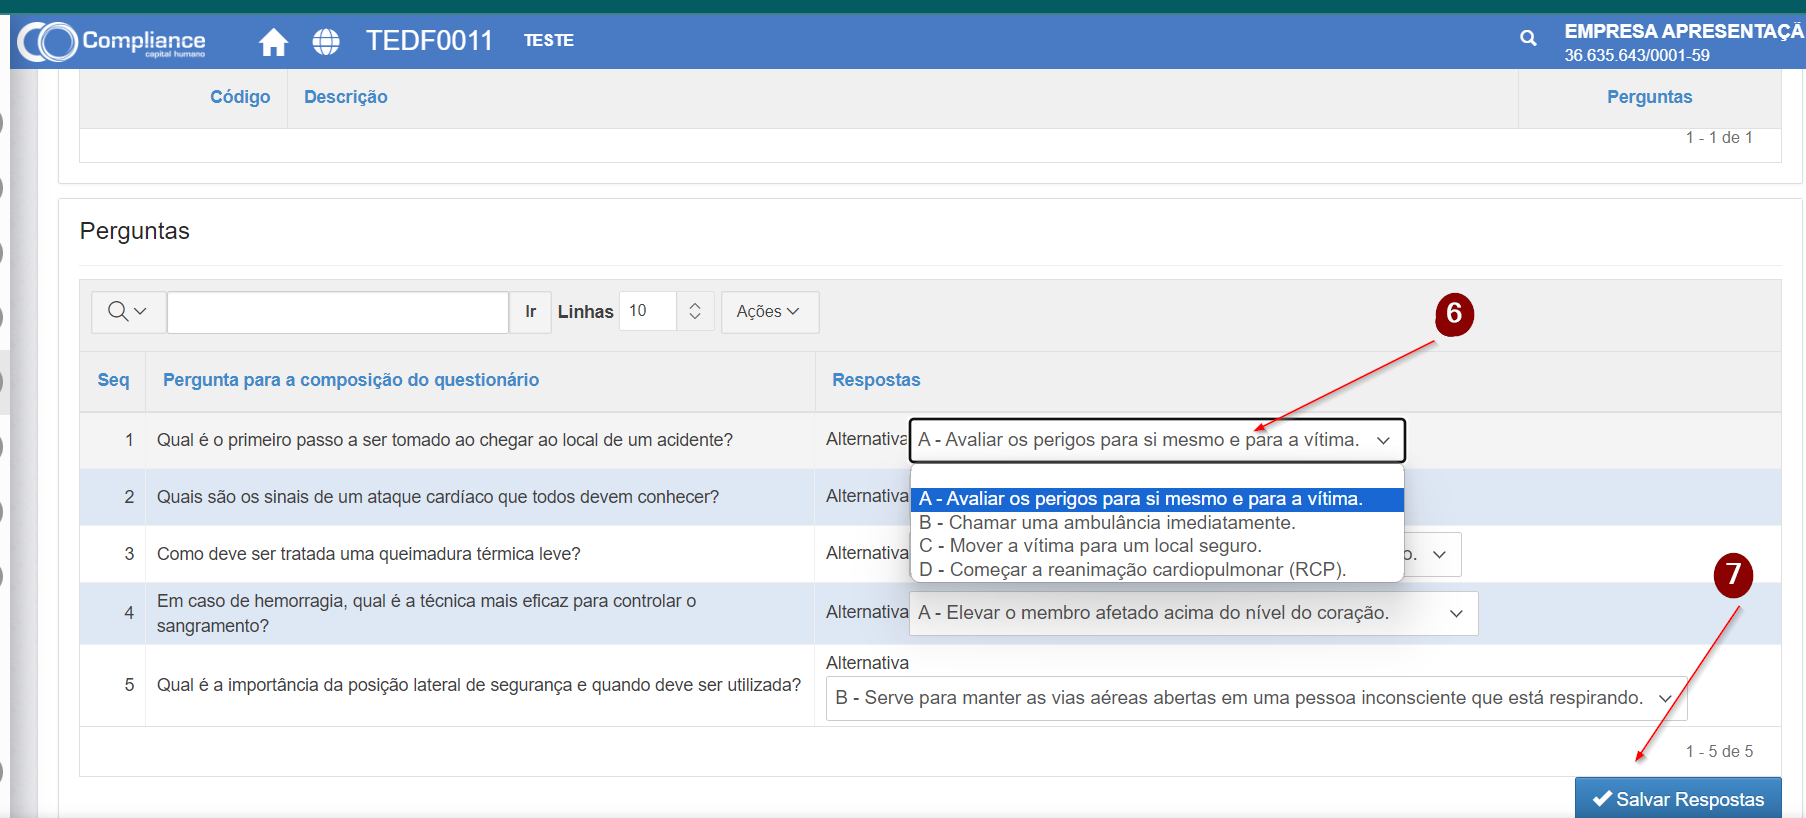Click question about hemorragia technique
Image resolution: width=1806 pixels, height=818 pixels.
[427, 613]
